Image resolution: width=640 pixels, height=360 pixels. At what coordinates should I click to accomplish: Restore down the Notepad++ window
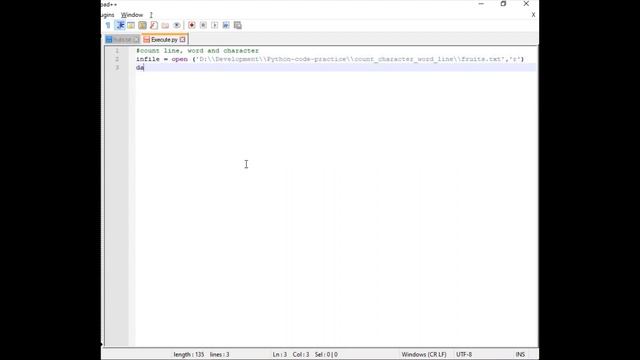(x=503, y=4)
